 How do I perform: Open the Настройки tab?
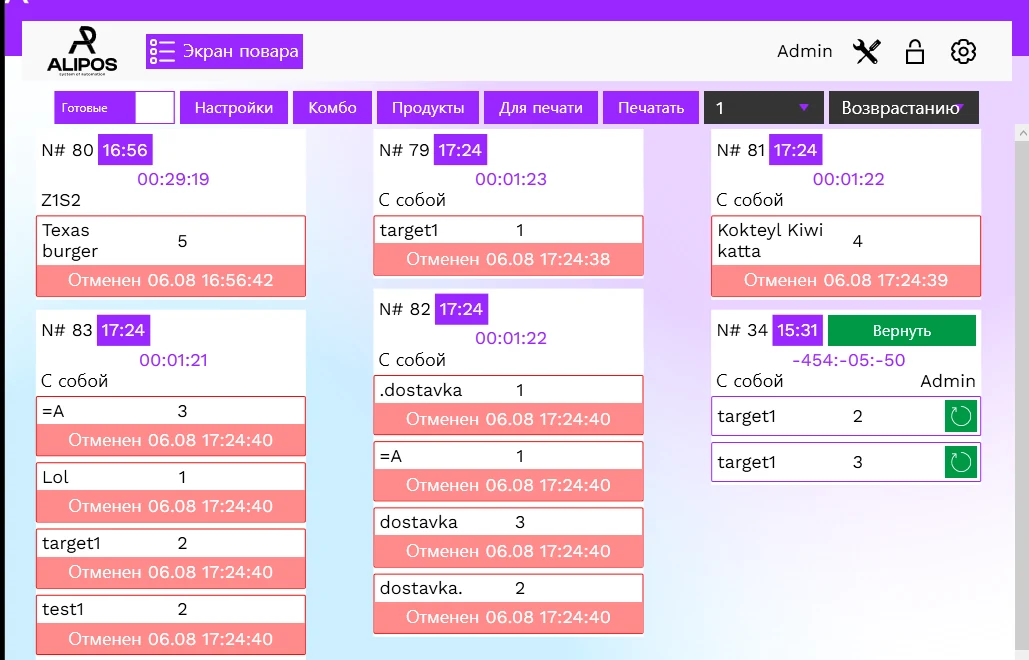(234, 108)
